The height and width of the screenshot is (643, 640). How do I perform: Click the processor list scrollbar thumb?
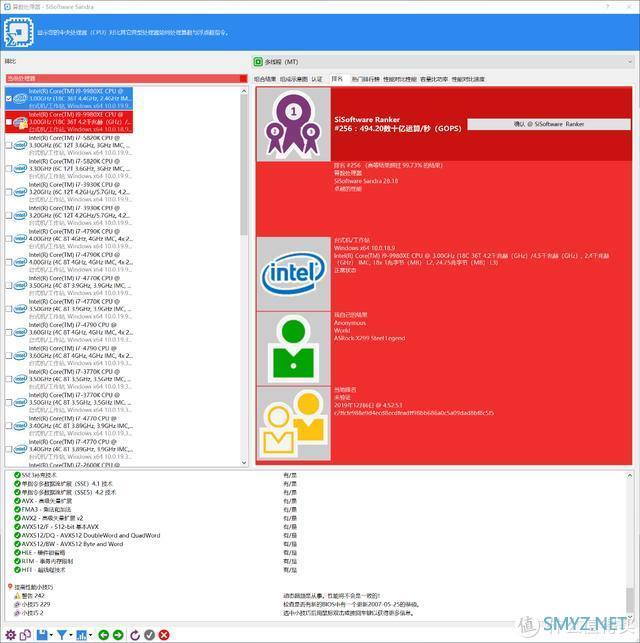[x=244, y=166]
